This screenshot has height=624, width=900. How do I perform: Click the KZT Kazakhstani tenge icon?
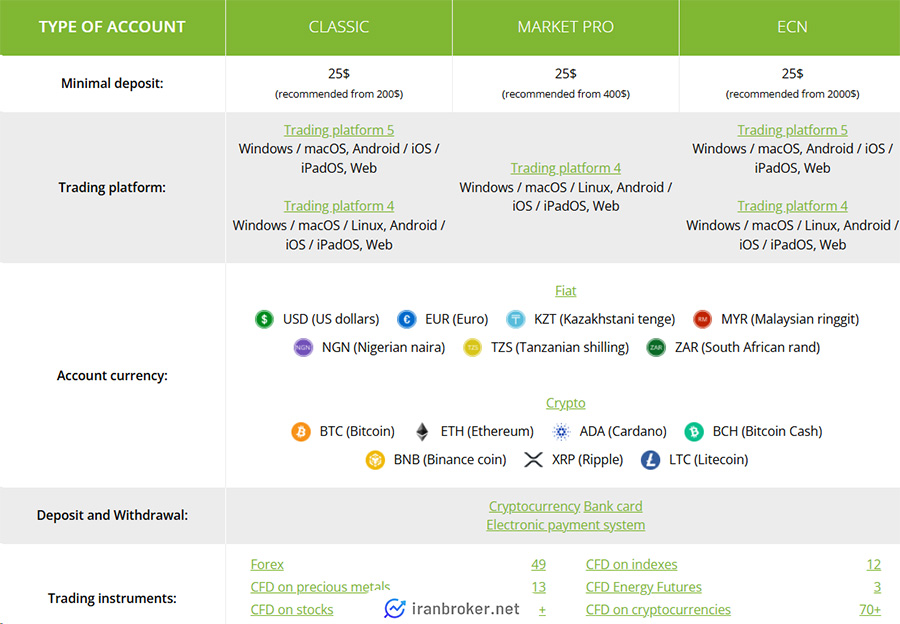[x=515, y=319]
